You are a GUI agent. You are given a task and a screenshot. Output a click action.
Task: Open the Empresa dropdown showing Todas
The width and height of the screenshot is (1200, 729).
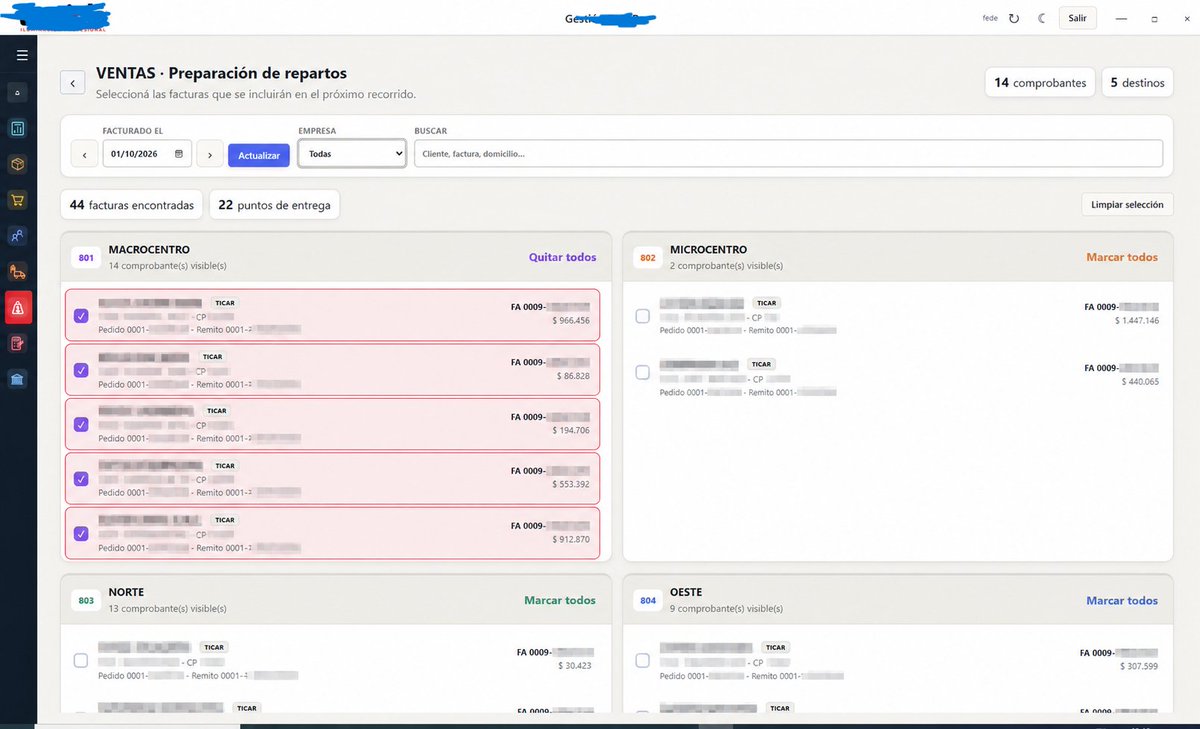coord(352,153)
